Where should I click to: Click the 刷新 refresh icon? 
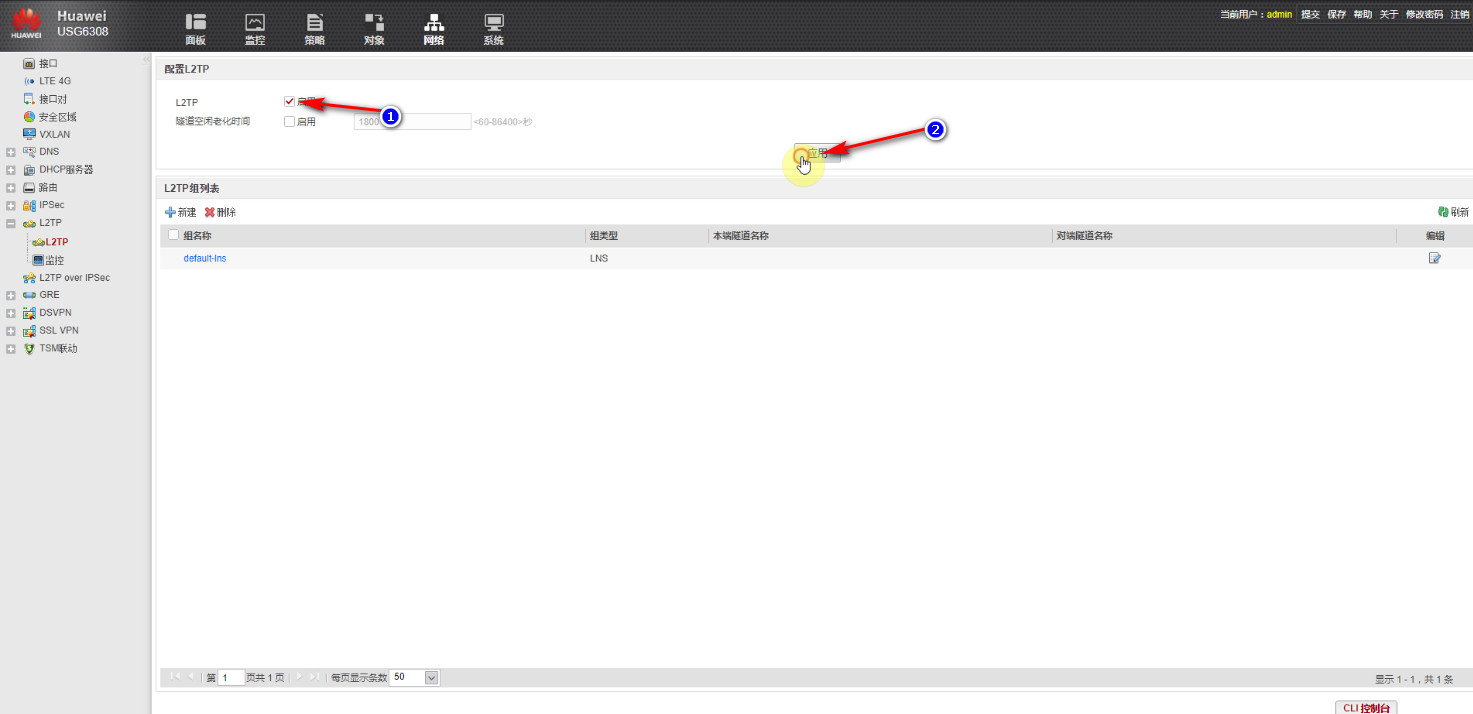tap(1443, 212)
